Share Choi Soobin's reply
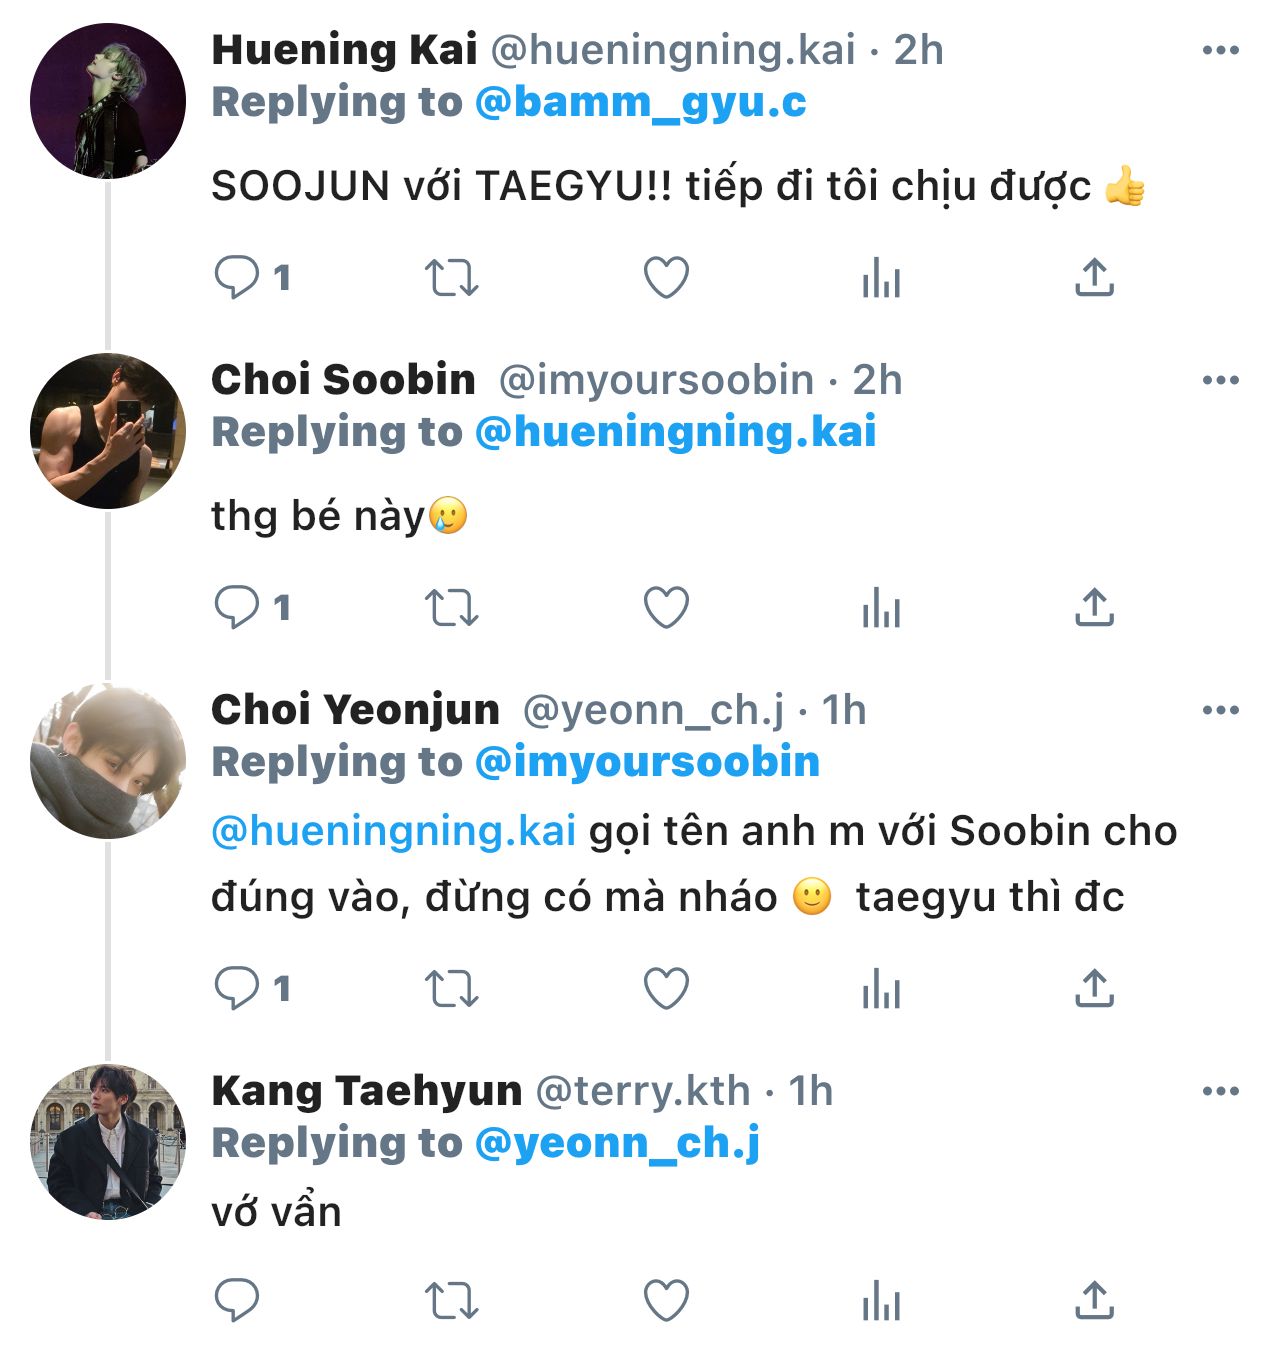 (x=1095, y=608)
